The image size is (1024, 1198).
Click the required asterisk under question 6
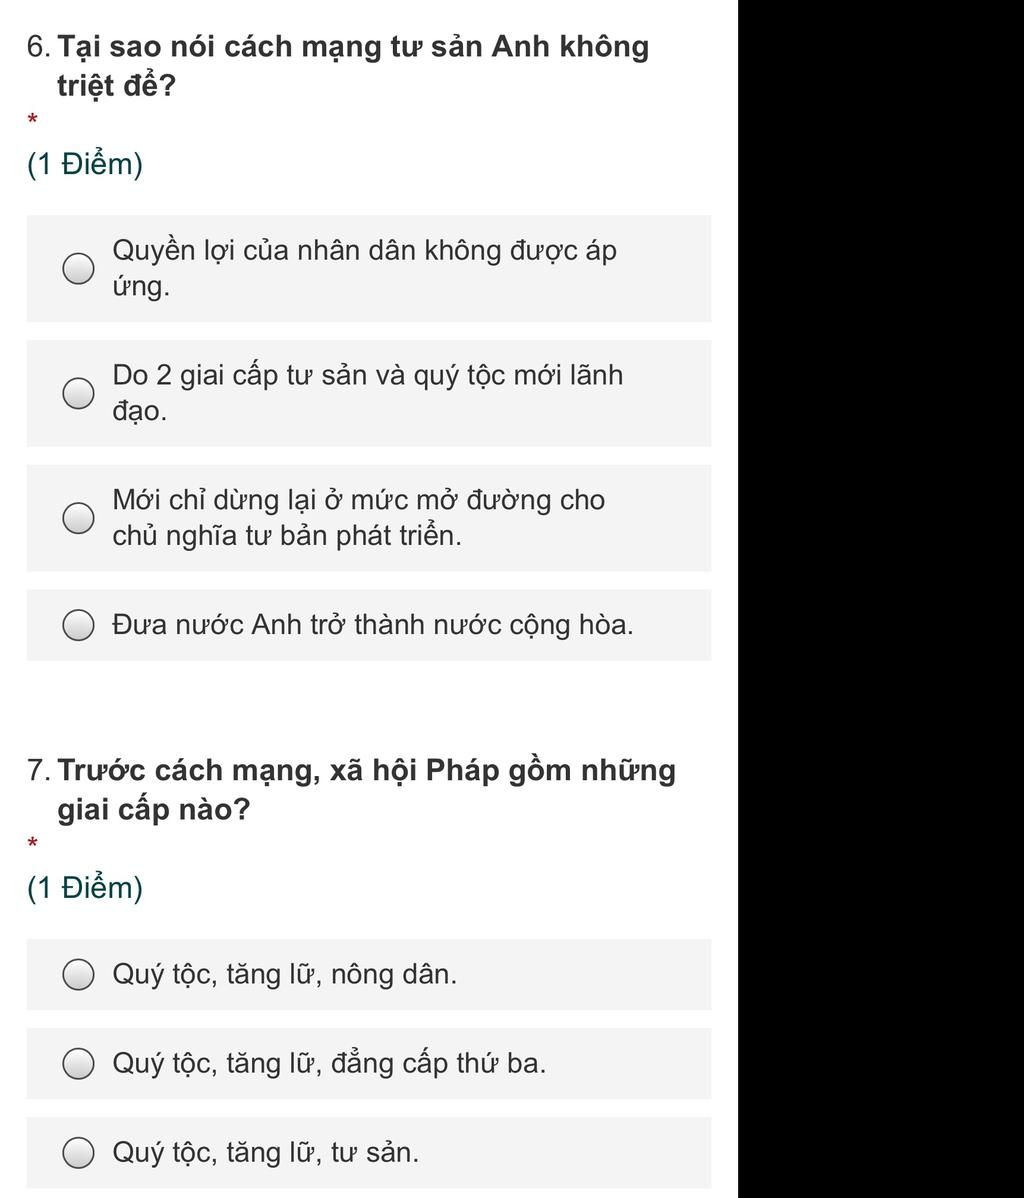point(33,120)
